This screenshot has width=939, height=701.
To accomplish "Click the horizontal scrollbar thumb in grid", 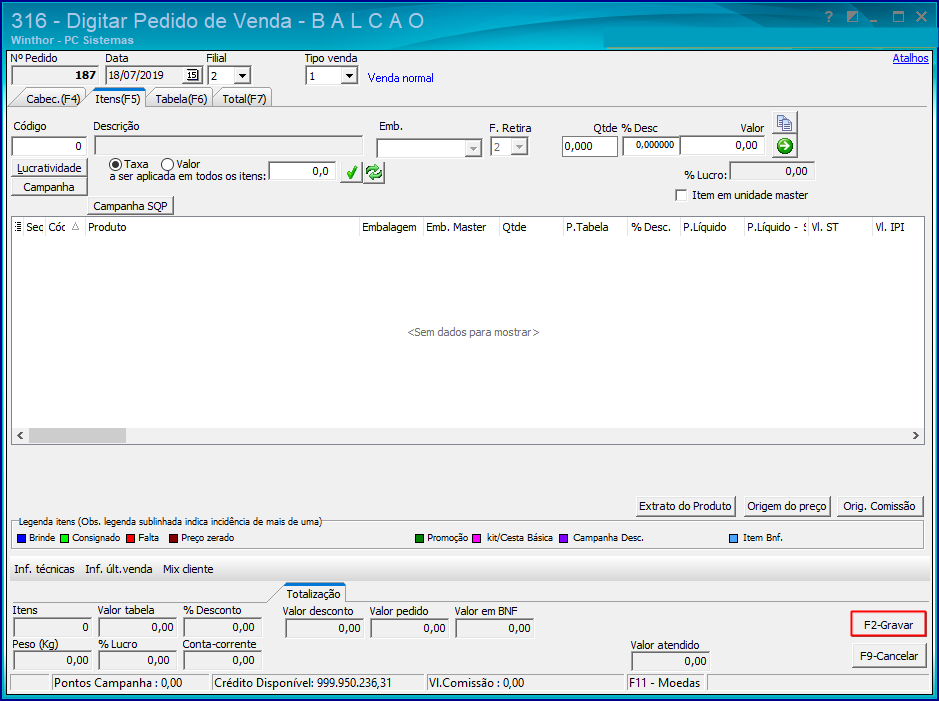I will click(x=77, y=435).
